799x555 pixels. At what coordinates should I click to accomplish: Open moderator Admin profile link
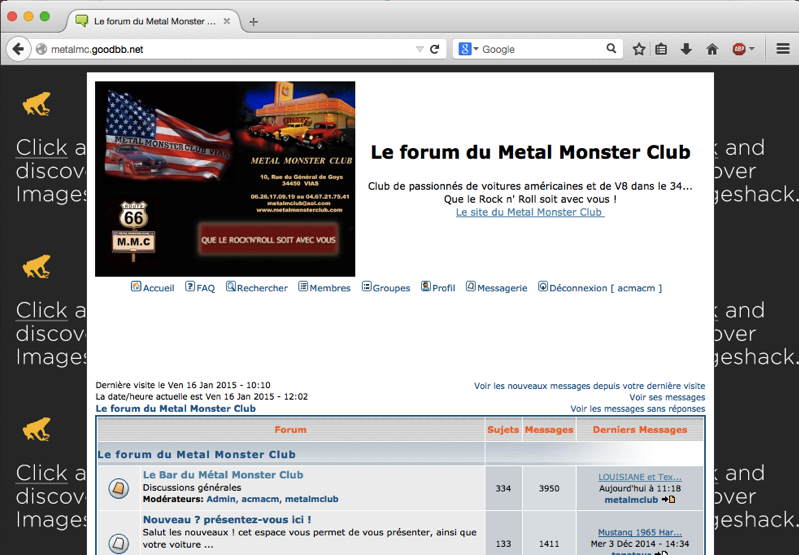221,499
